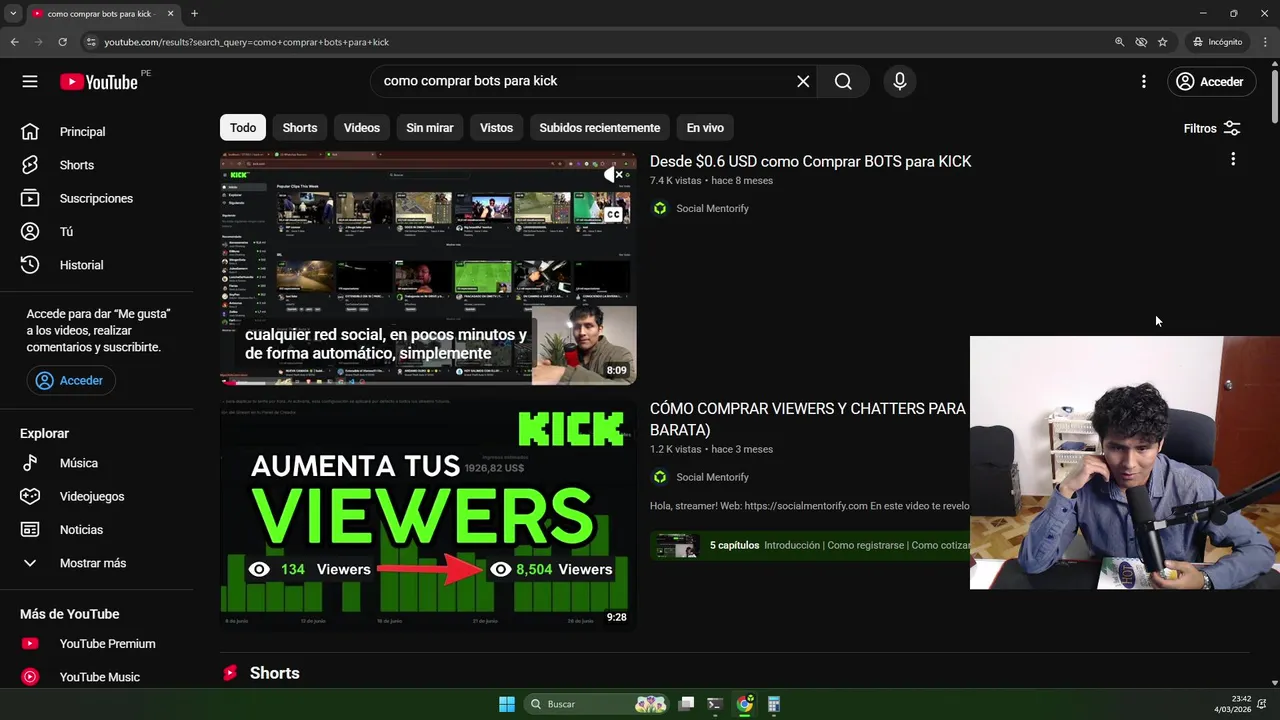Open the YouTube hamburger guide menu
This screenshot has height=720, width=1280.
click(30, 82)
